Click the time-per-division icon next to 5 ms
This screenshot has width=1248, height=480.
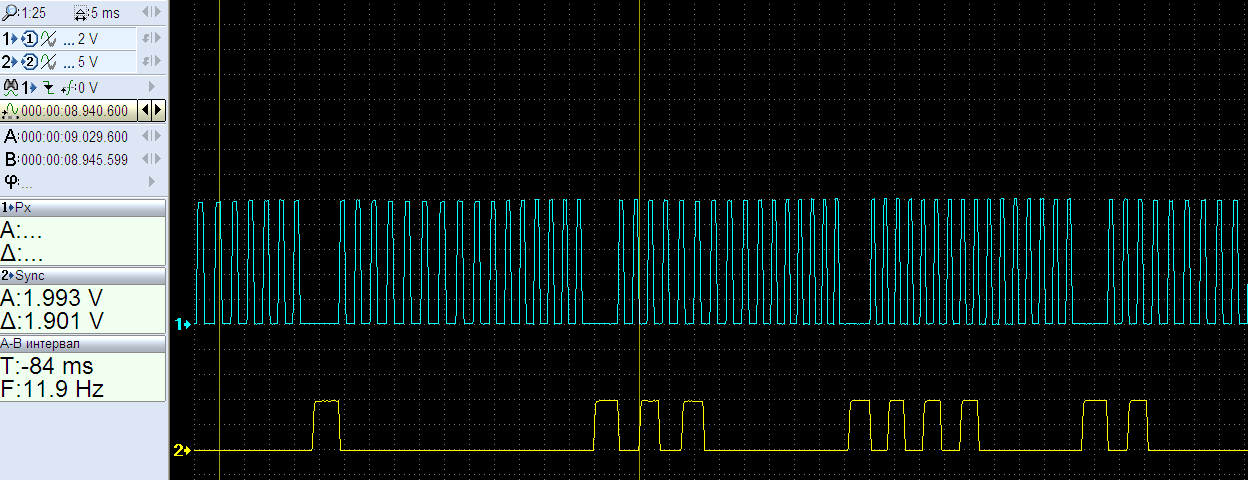tap(81, 13)
